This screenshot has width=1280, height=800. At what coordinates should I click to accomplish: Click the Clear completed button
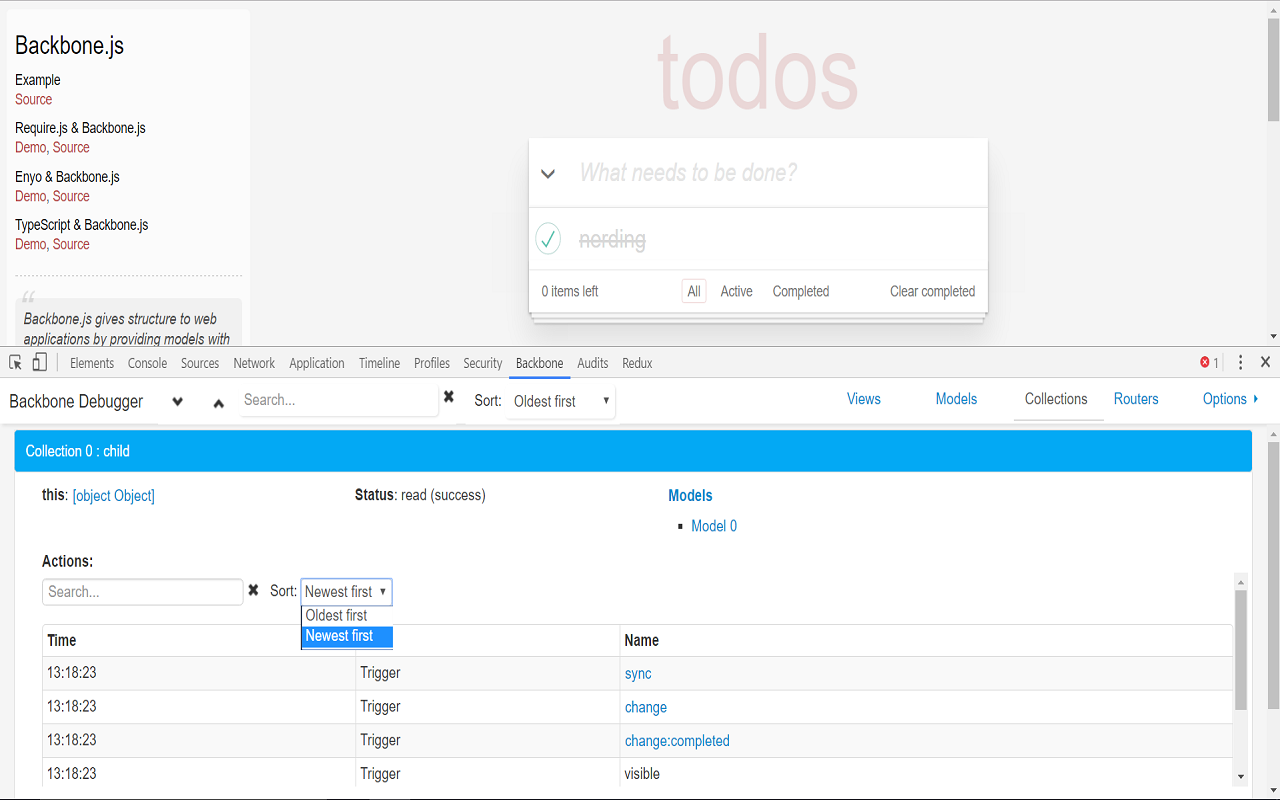tap(932, 291)
